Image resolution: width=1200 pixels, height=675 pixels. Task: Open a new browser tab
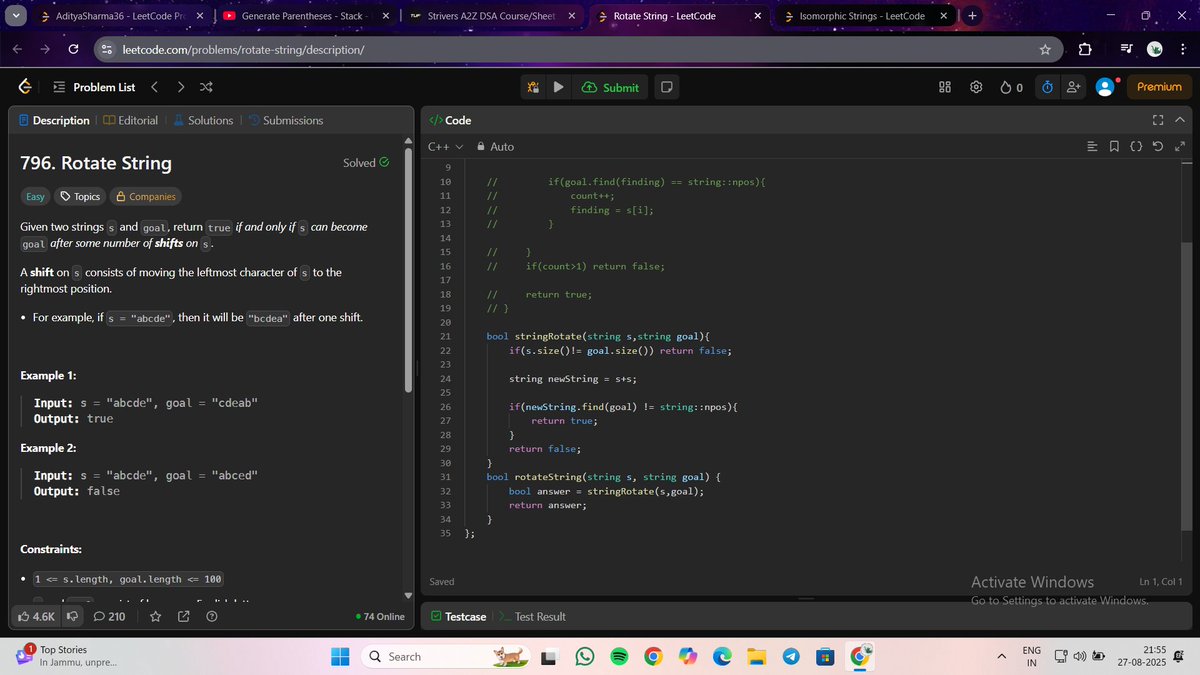[973, 16]
